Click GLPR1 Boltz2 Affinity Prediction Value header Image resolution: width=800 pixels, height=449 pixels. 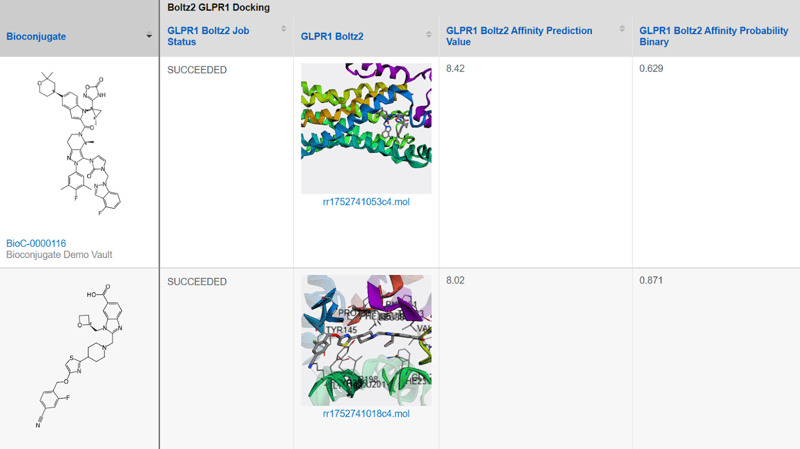pos(519,36)
